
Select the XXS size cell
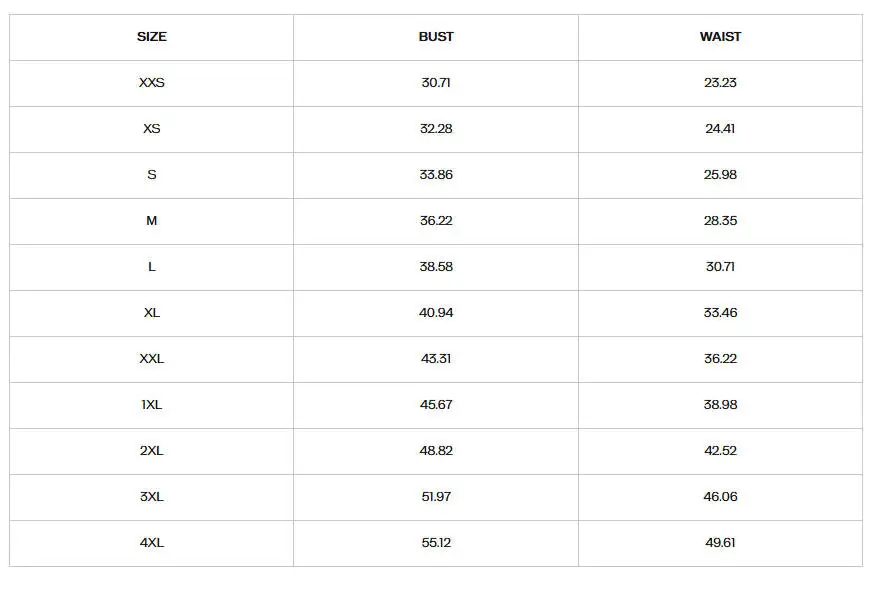(152, 83)
